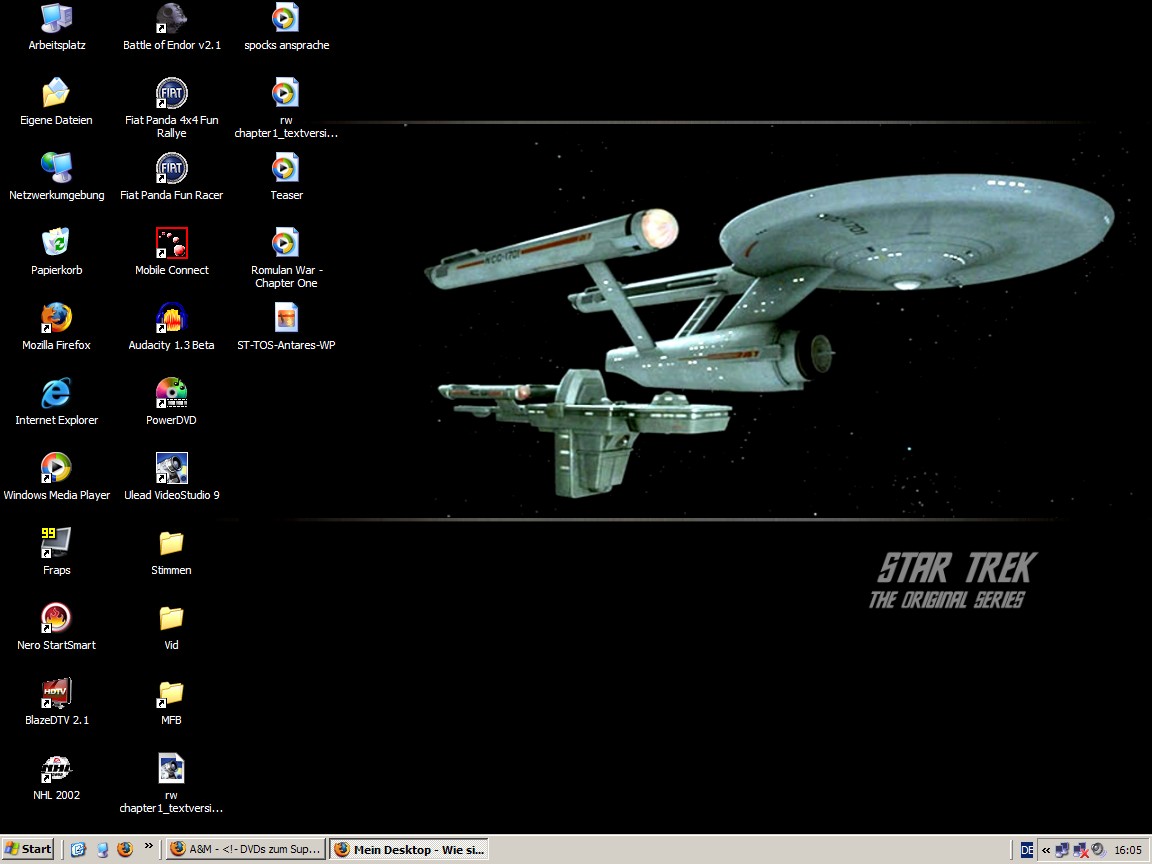Switch to the A&M DVDs Firefox taskbar window

(x=246, y=850)
